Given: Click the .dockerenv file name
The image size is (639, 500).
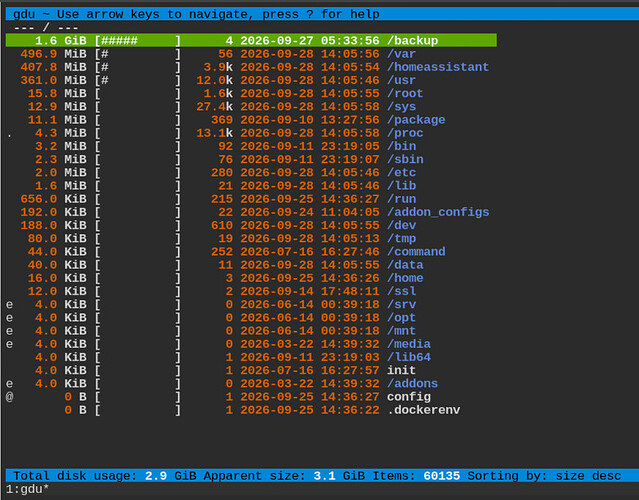Looking at the screenshot, I should tap(423, 410).
